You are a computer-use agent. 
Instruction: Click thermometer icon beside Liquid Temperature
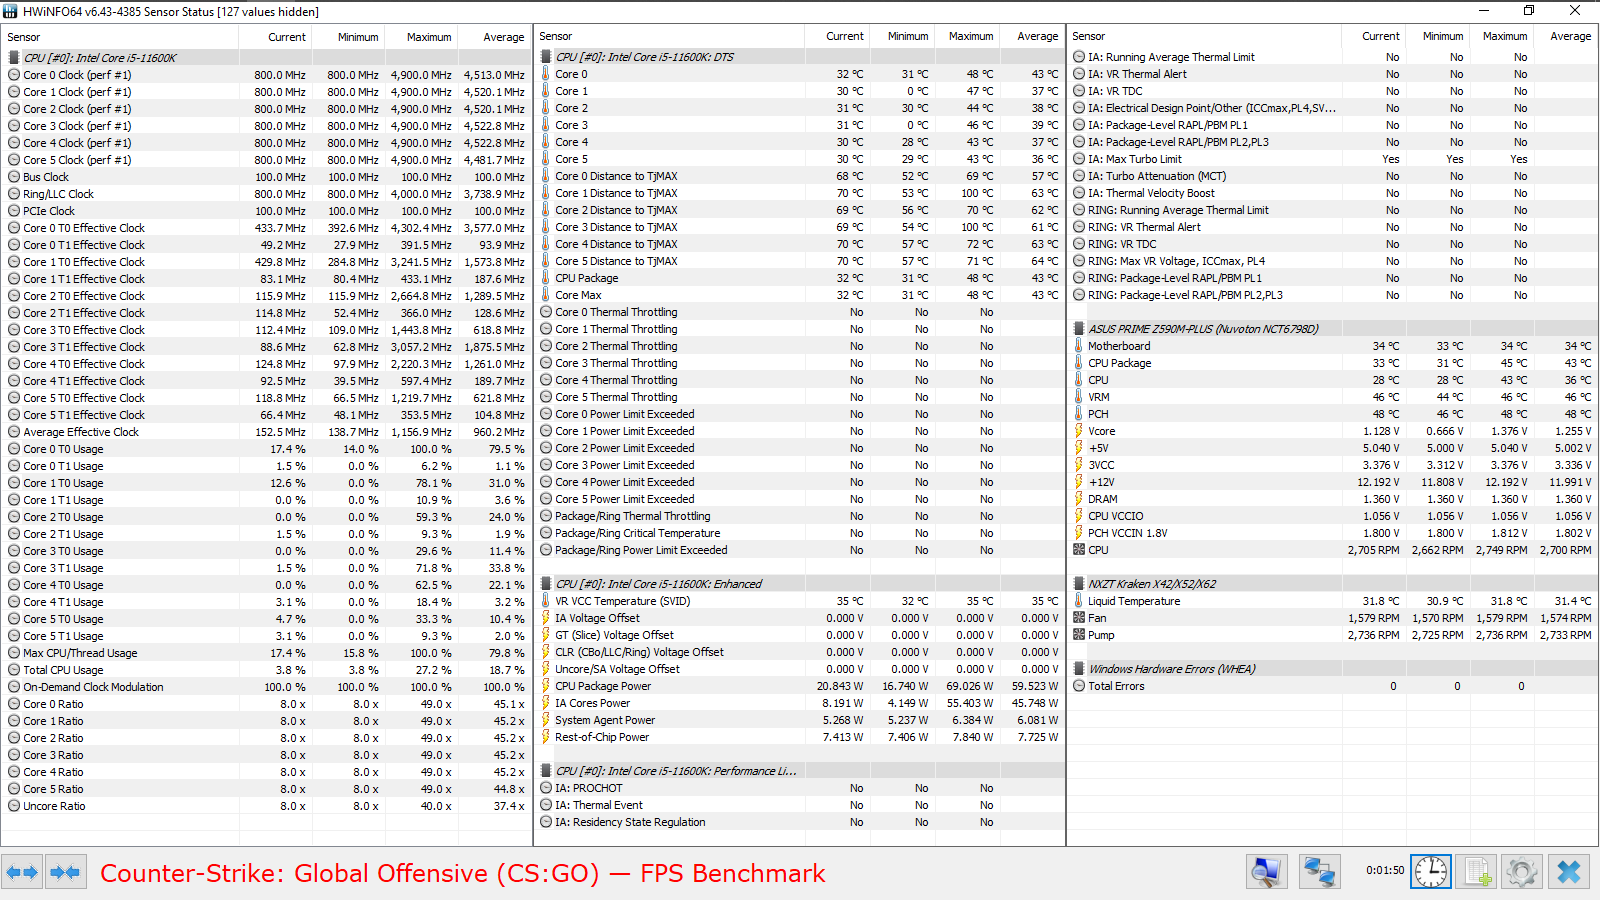1079,601
